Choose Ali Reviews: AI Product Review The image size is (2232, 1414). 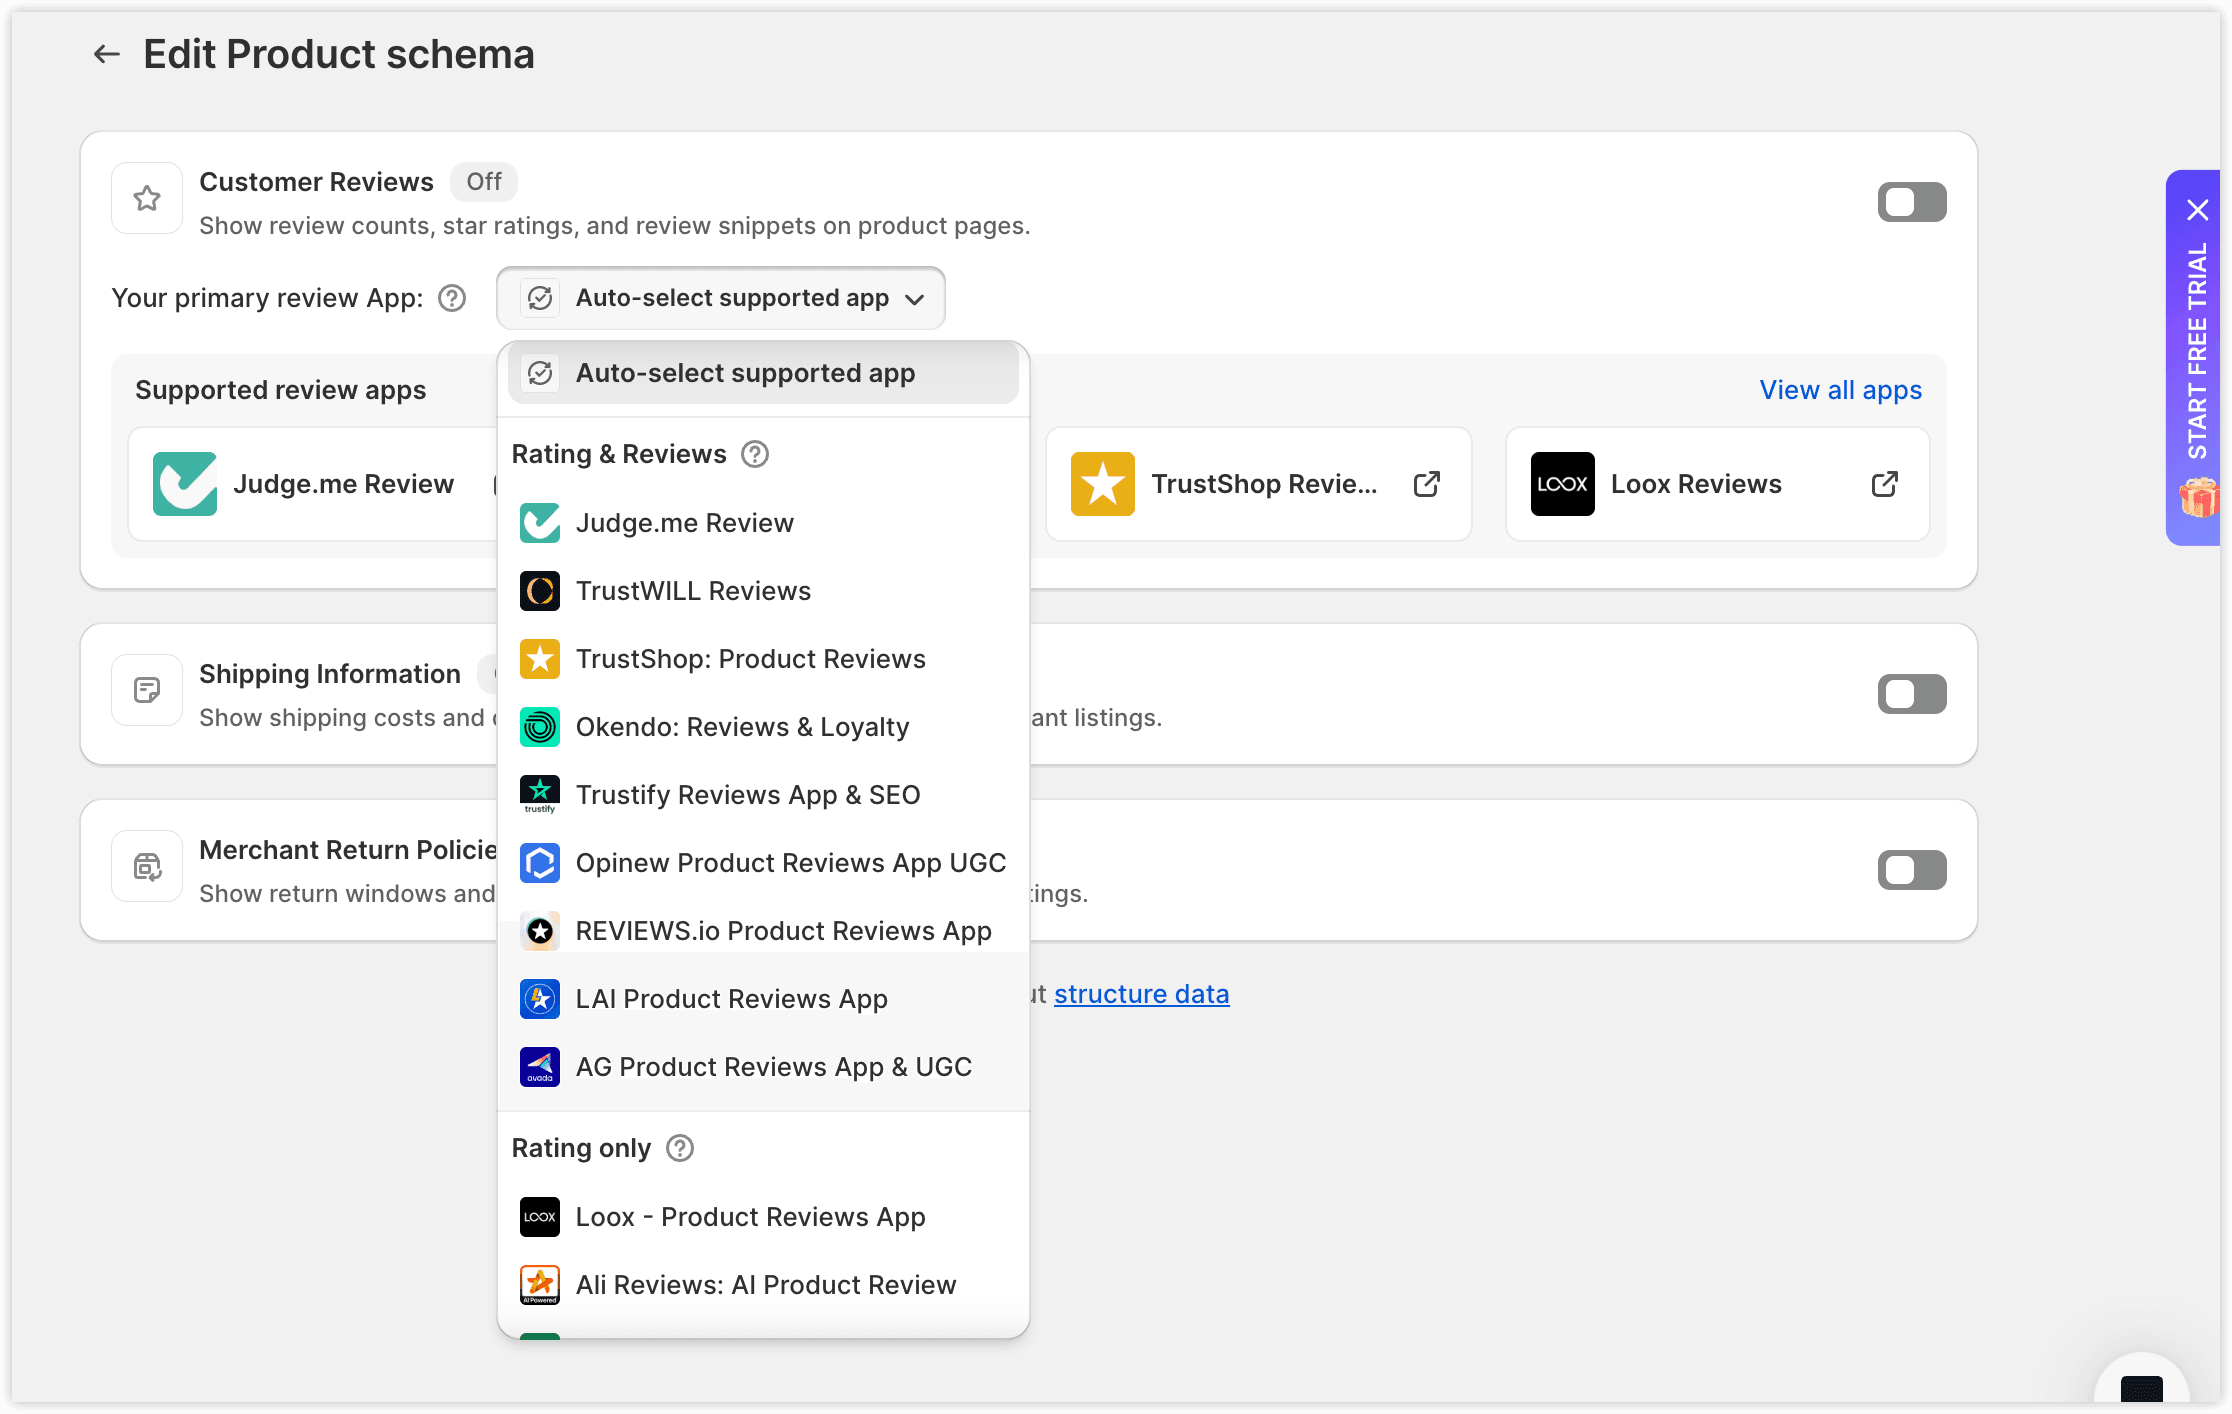point(763,1285)
